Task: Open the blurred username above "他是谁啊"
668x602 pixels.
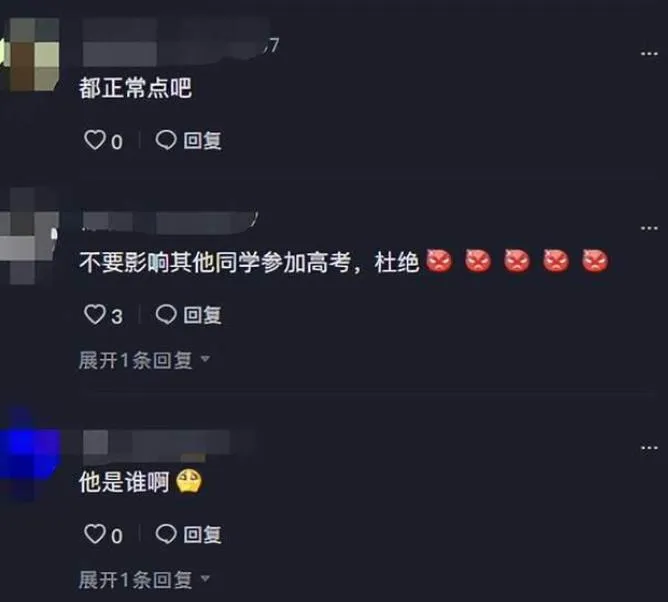Action: coord(168,446)
